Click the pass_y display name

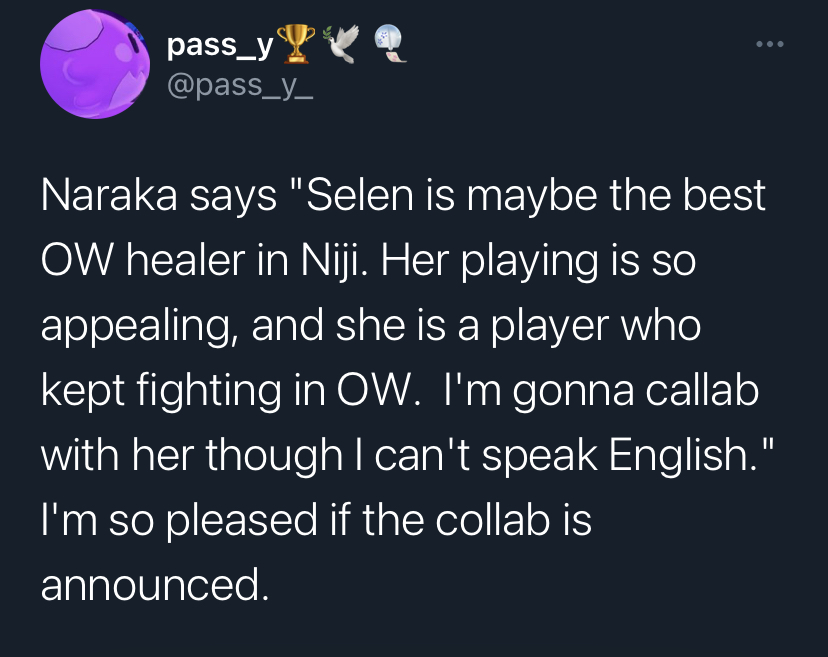pyautogui.click(x=220, y=45)
